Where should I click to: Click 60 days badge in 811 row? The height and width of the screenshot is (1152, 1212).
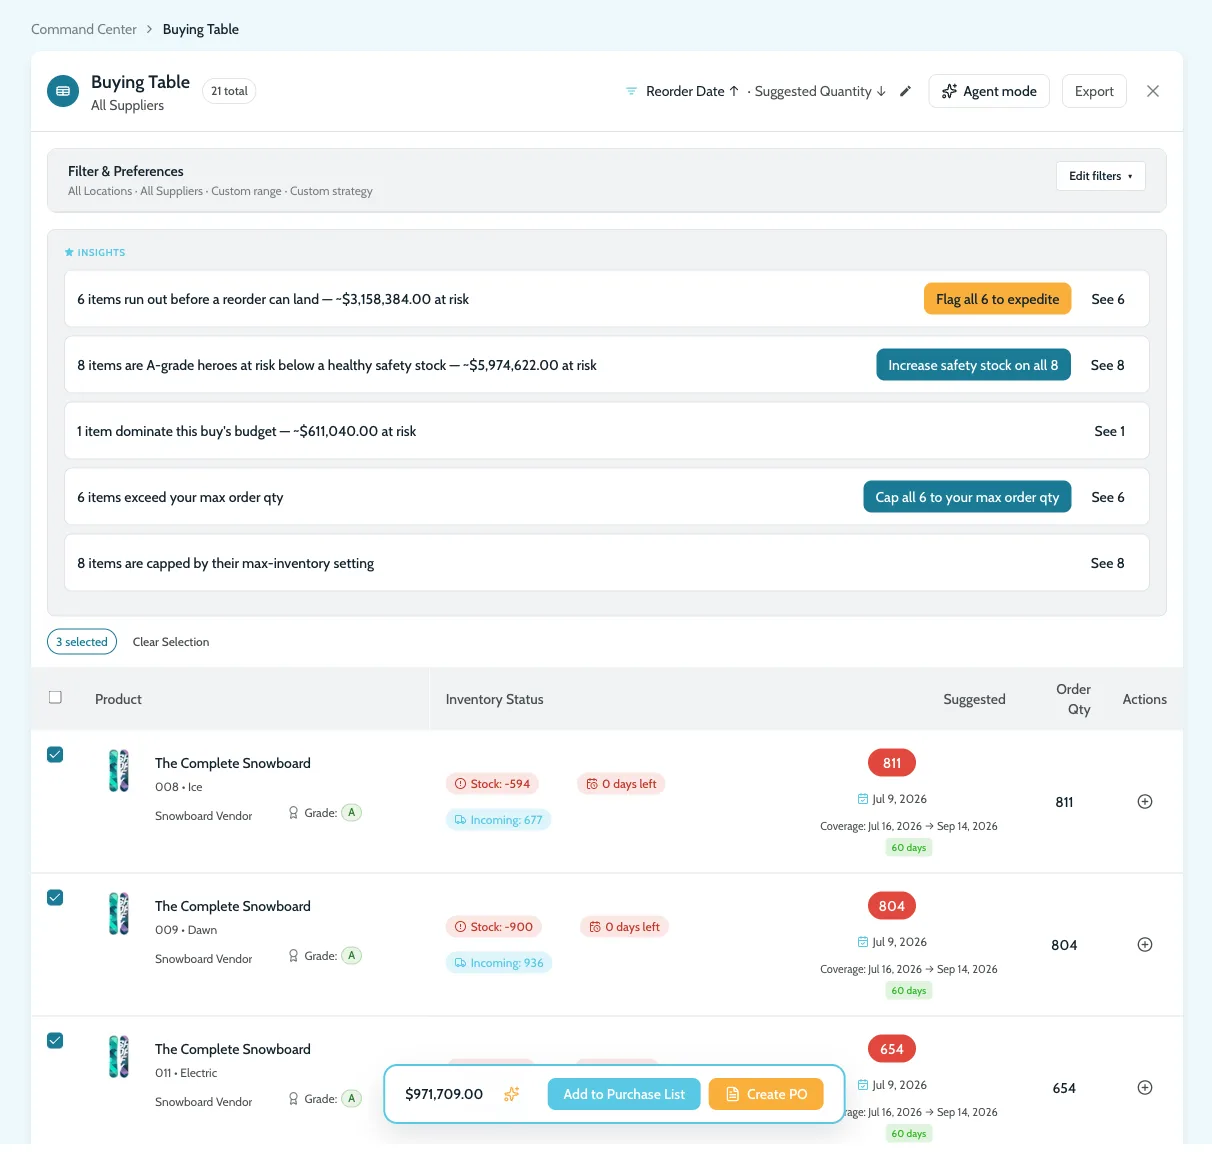point(909,847)
